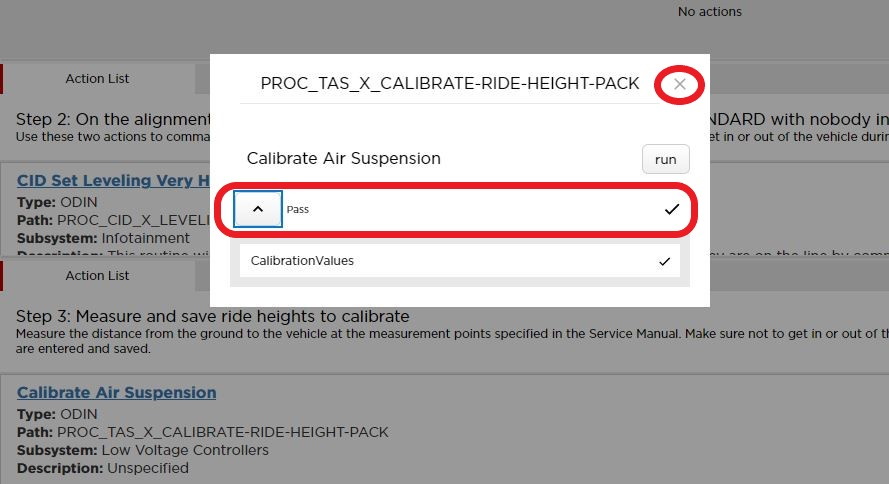Click the PROC_TAS_X_CALIBRATE-RIDE-HEIGHT-PACK dialog title
The height and width of the screenshot is (484, 889).
click(449, 84)
